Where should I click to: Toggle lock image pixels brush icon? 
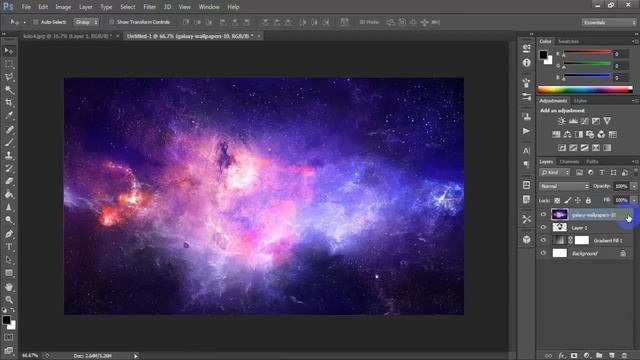(568, 200)
